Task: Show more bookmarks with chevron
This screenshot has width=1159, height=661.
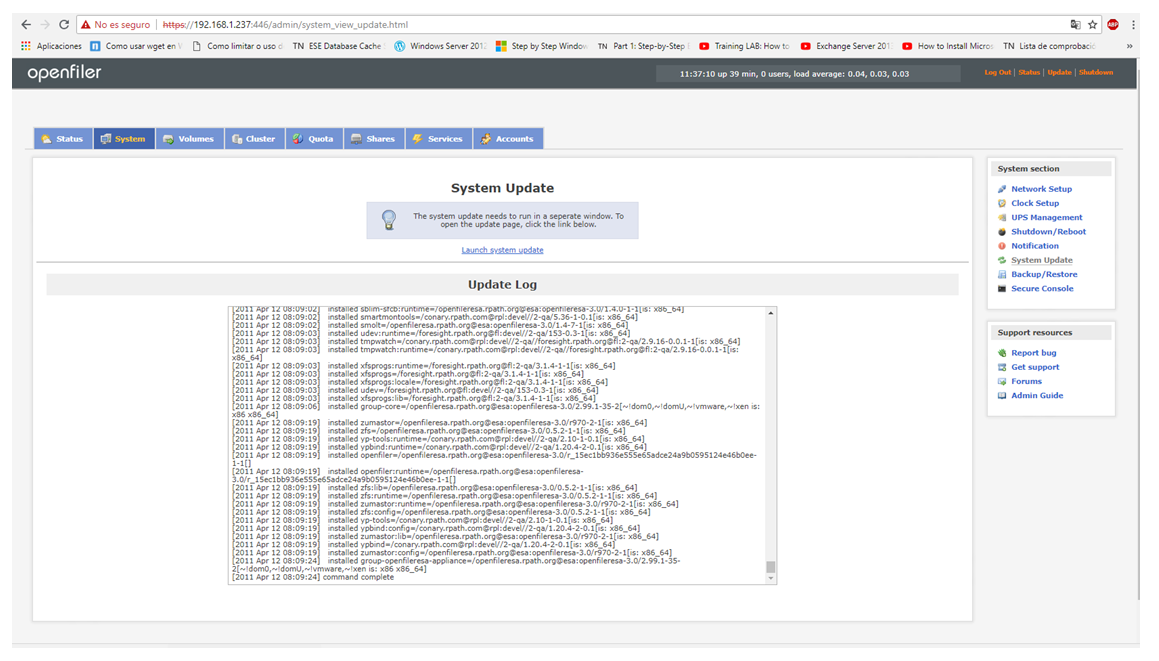Action: coord(1129,46)
